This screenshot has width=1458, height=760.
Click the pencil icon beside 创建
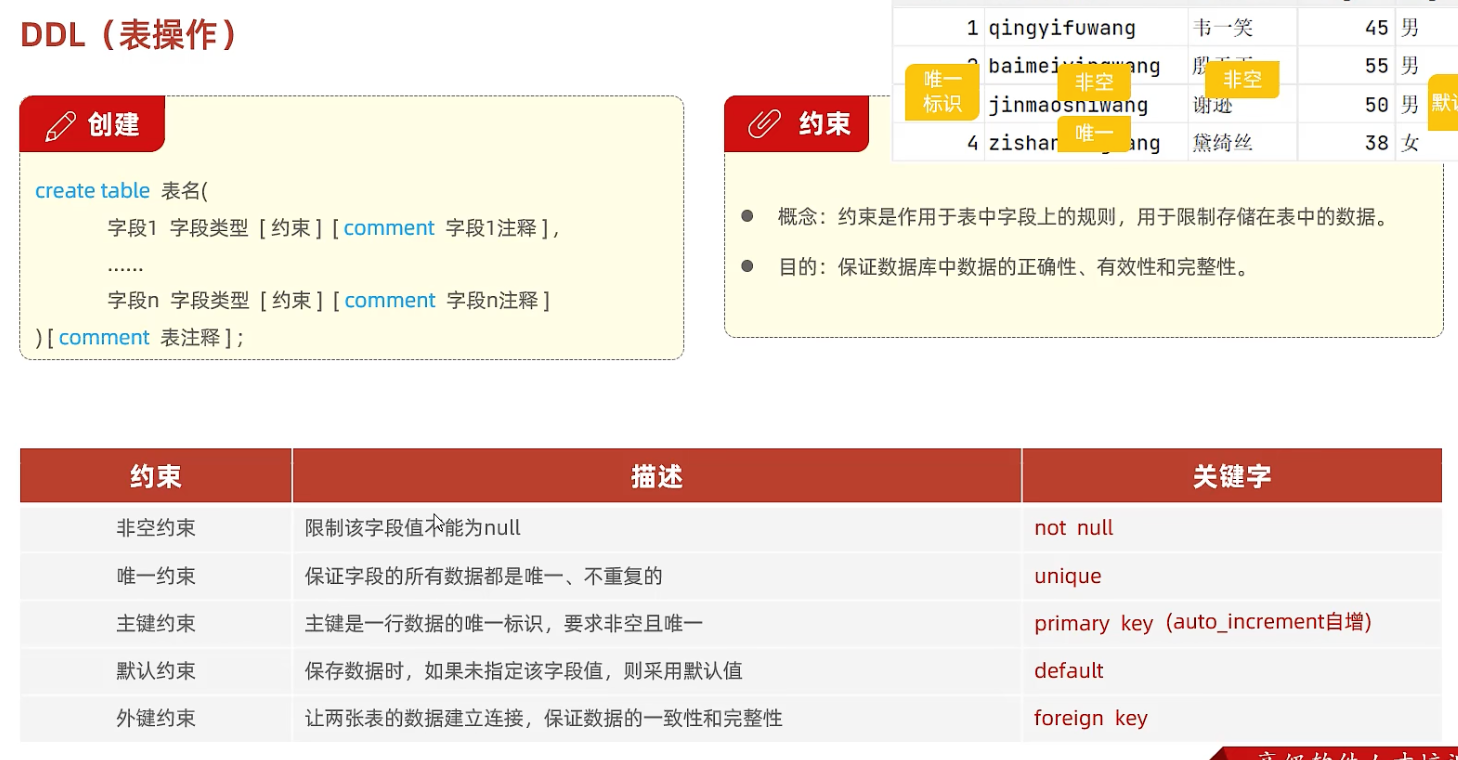pos(60,125)
